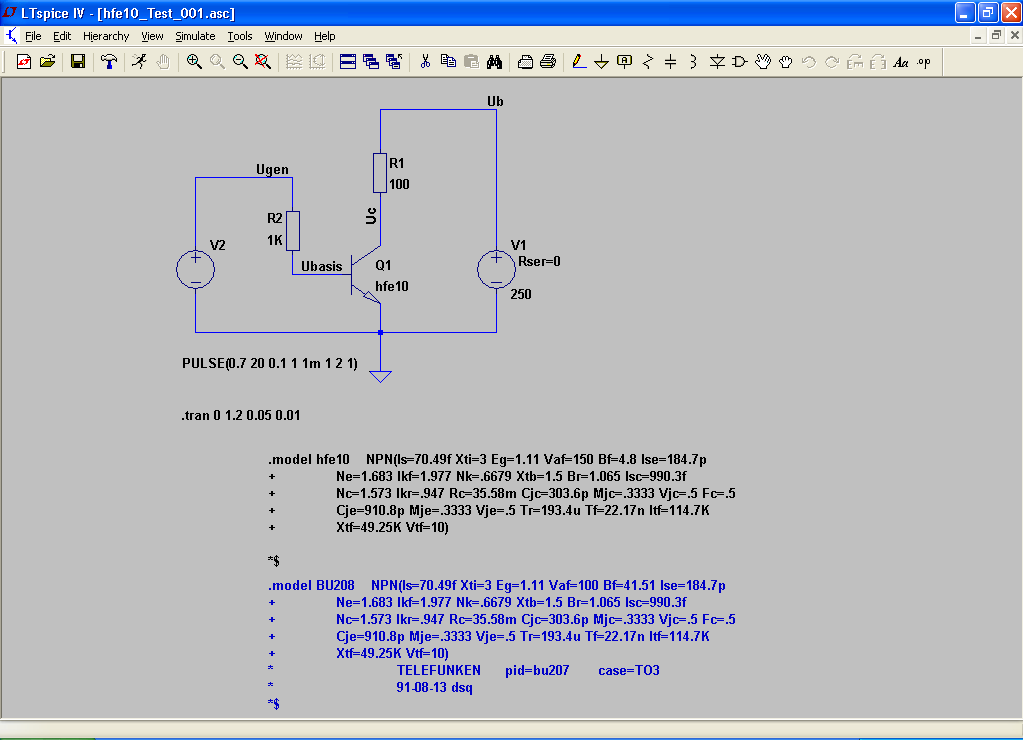Click the Zoom Full Extents icon
1023x740 pixels.
263,62
